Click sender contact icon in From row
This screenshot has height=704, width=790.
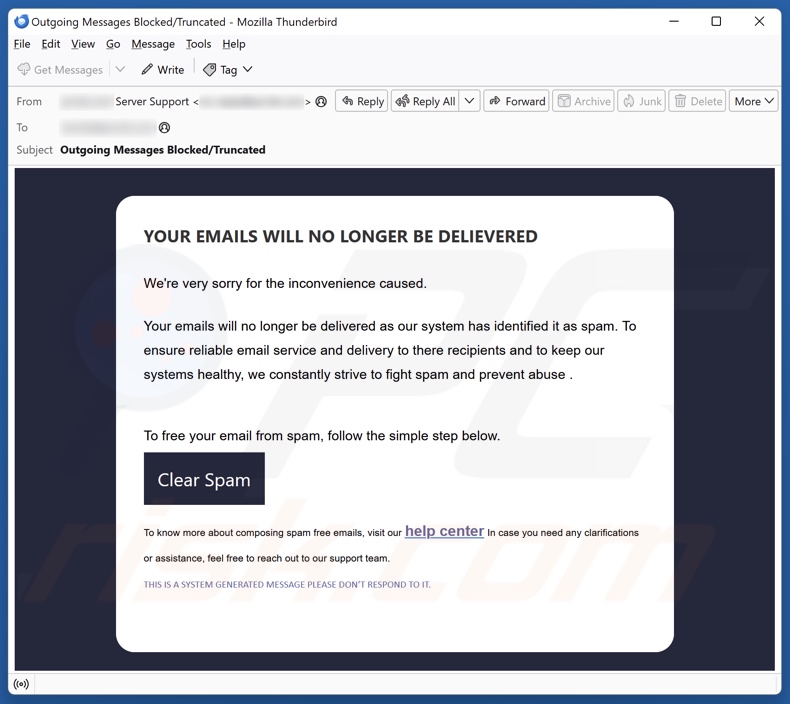[x=321, y=102]
